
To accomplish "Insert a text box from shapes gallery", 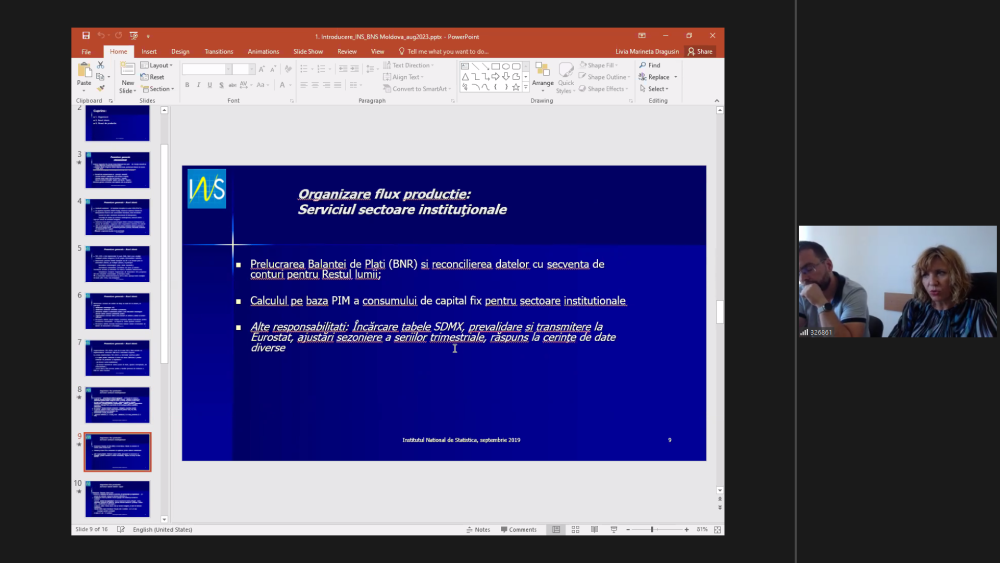I will (465, 66).
